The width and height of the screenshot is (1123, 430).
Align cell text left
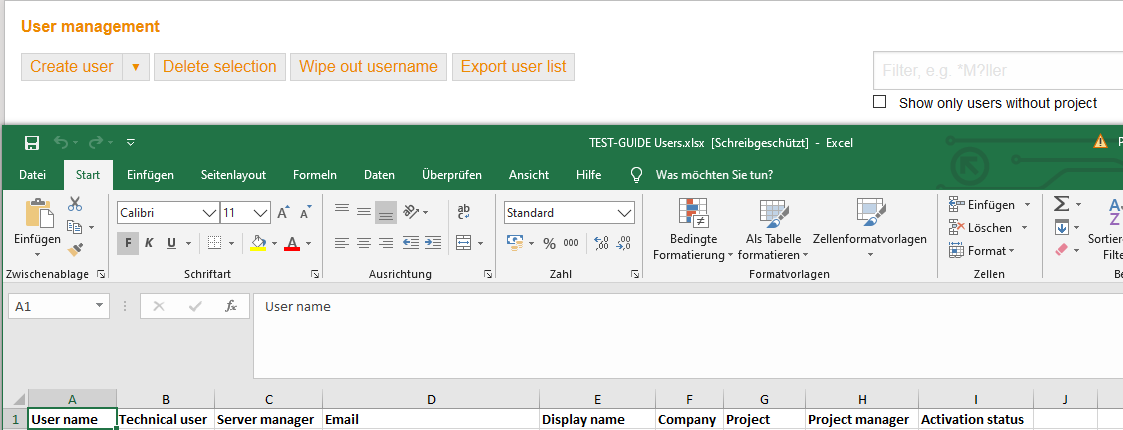point(342,243)
